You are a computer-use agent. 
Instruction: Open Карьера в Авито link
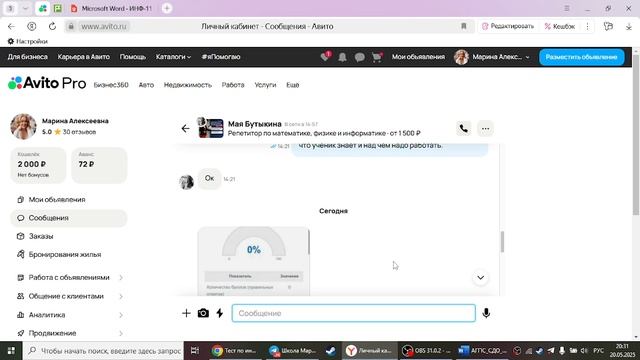[84, 57]
